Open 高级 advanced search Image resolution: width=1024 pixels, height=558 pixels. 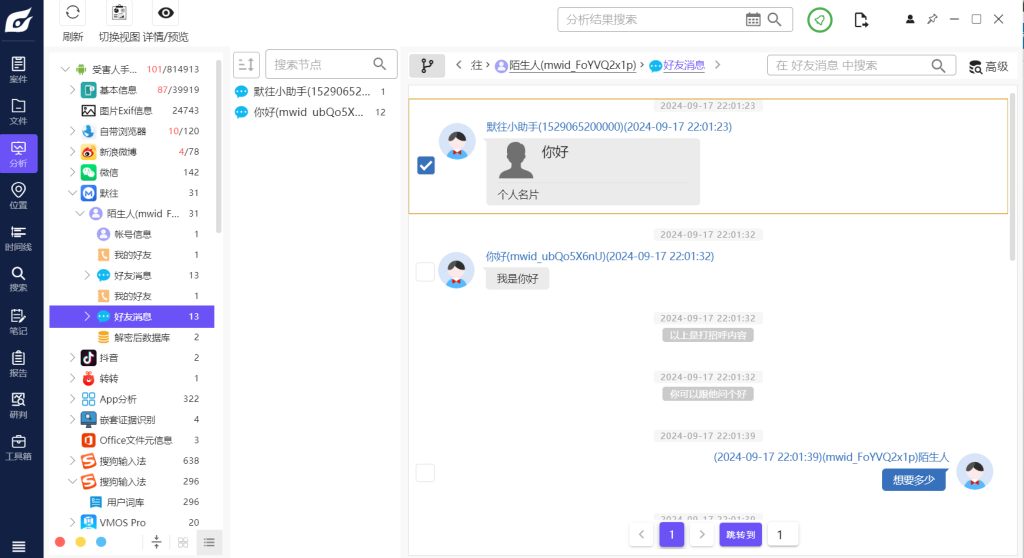989,66
